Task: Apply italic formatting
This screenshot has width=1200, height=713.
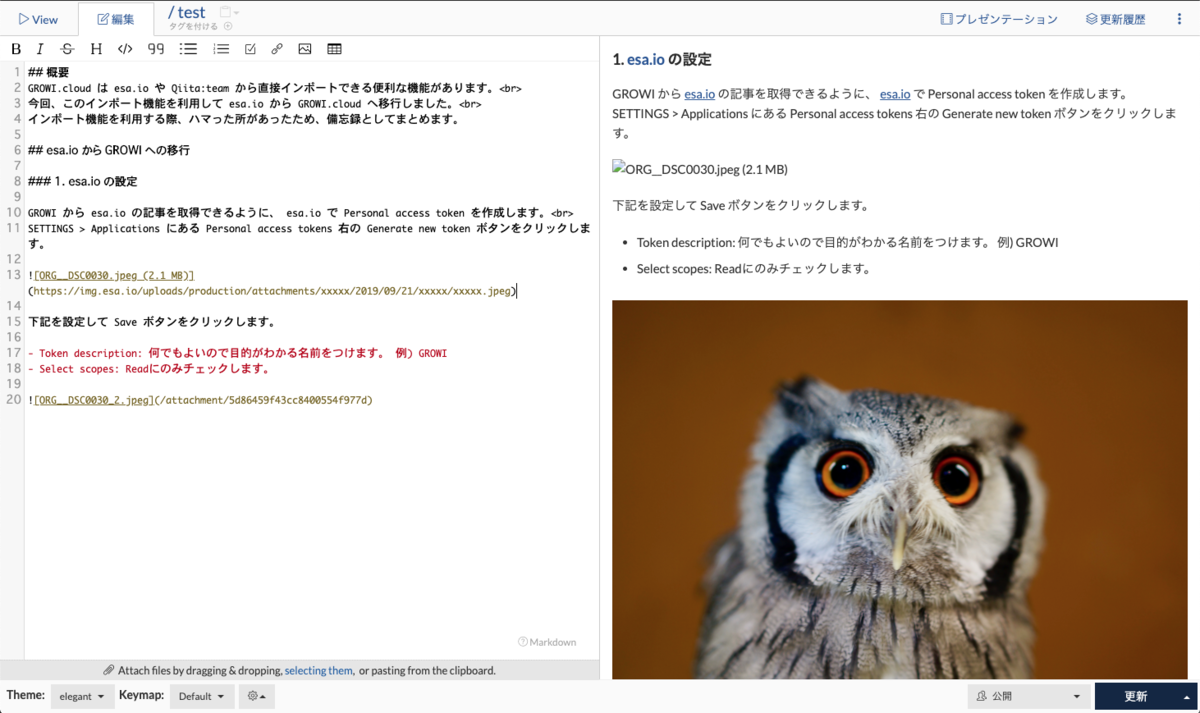Action: (x=40, y=48)
